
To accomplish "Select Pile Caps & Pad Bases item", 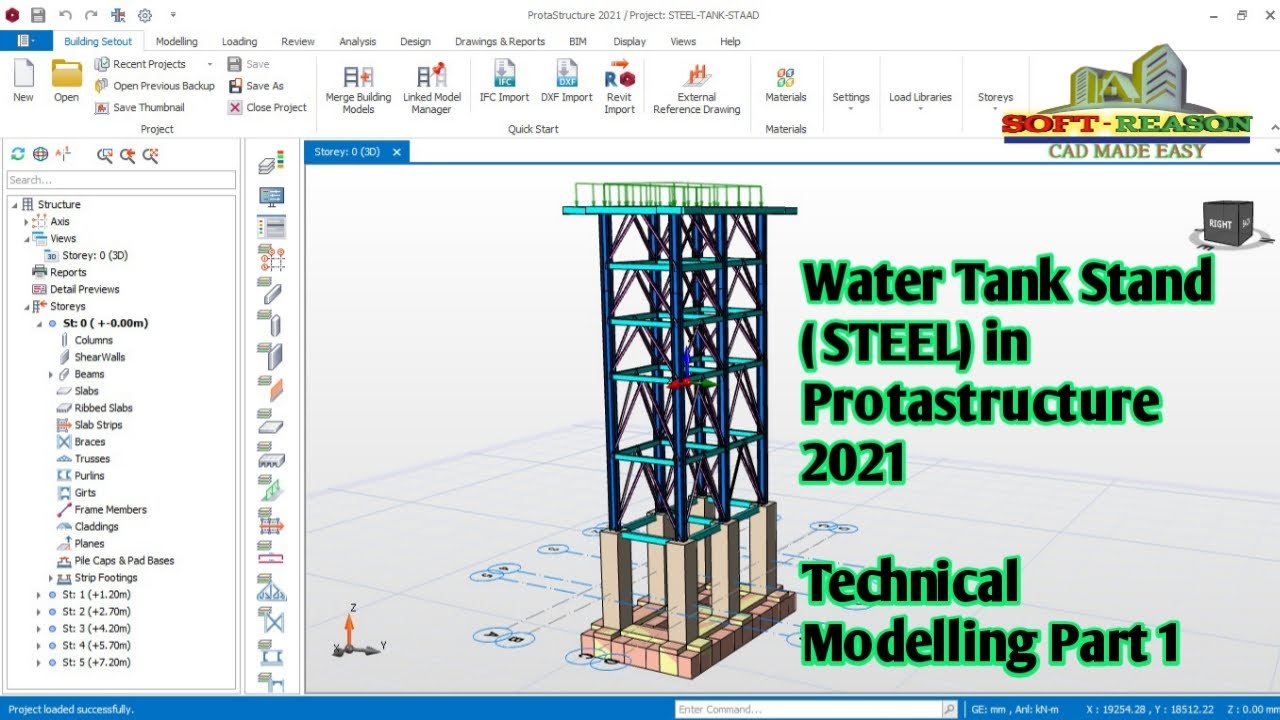I will click(124, 562).
